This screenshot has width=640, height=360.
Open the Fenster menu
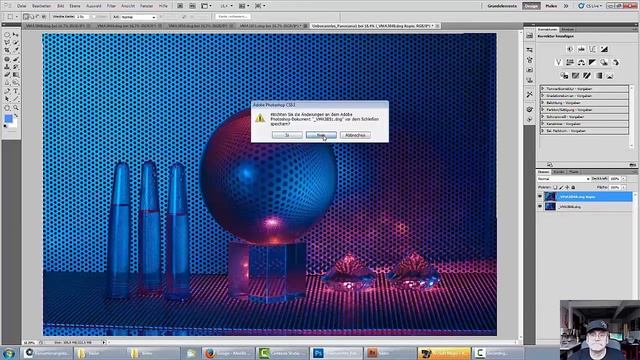click(x=146, y=6)
